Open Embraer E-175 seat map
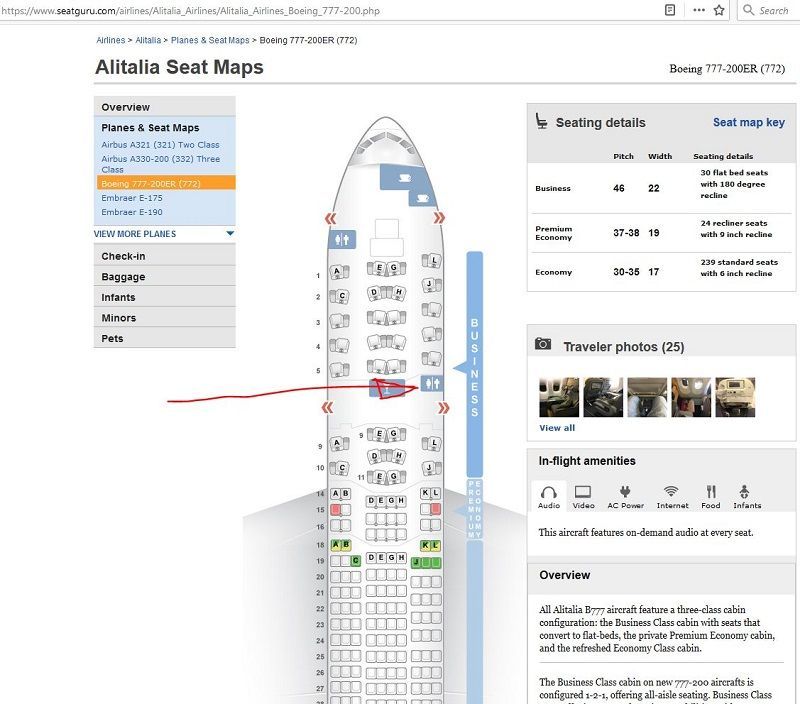 pos(132,198)
